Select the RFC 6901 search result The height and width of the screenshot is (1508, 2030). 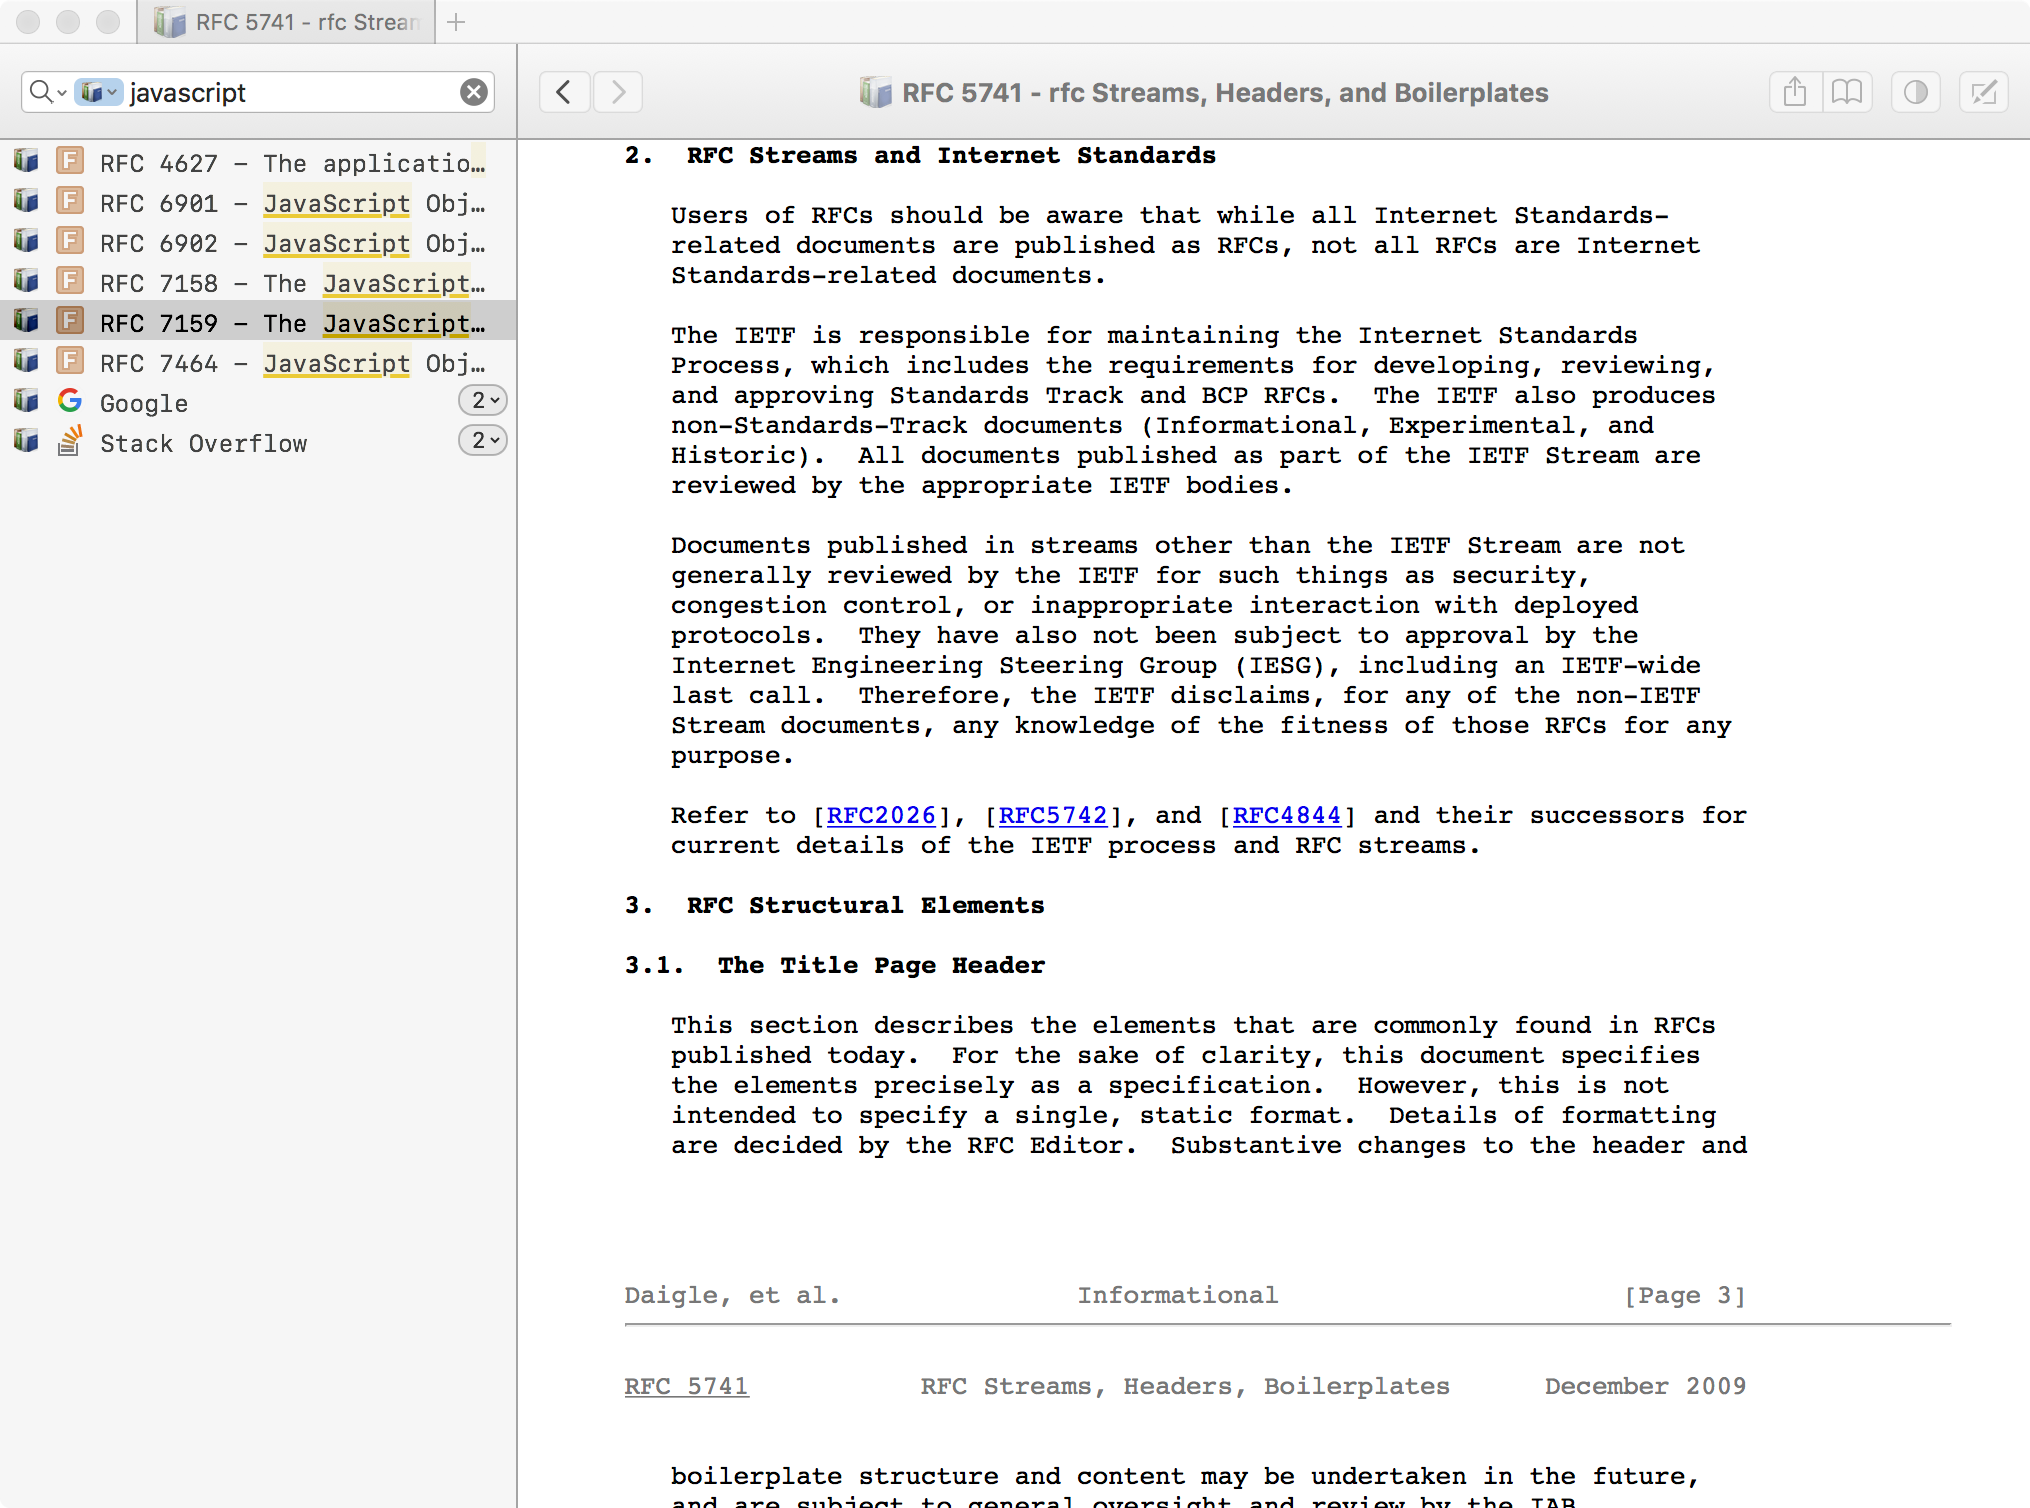(290, 203)
